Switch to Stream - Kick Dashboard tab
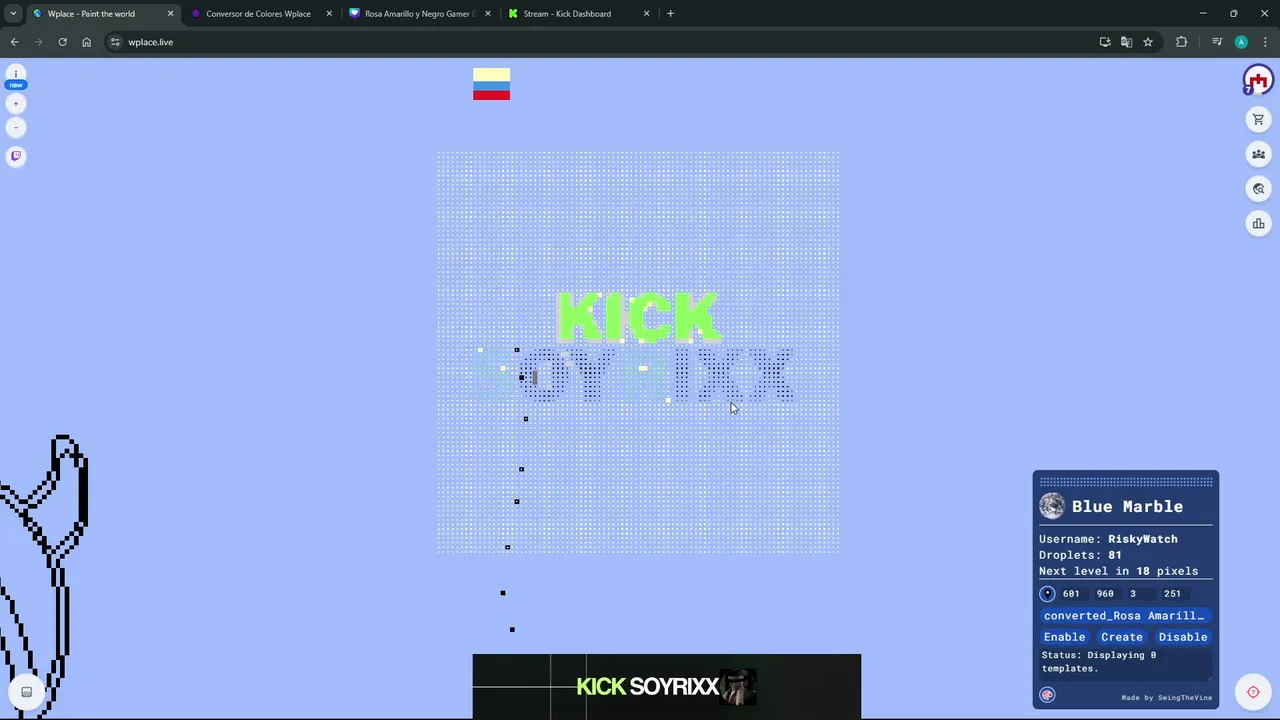This screenshot has height=720, width=1280. click(579, 14)
